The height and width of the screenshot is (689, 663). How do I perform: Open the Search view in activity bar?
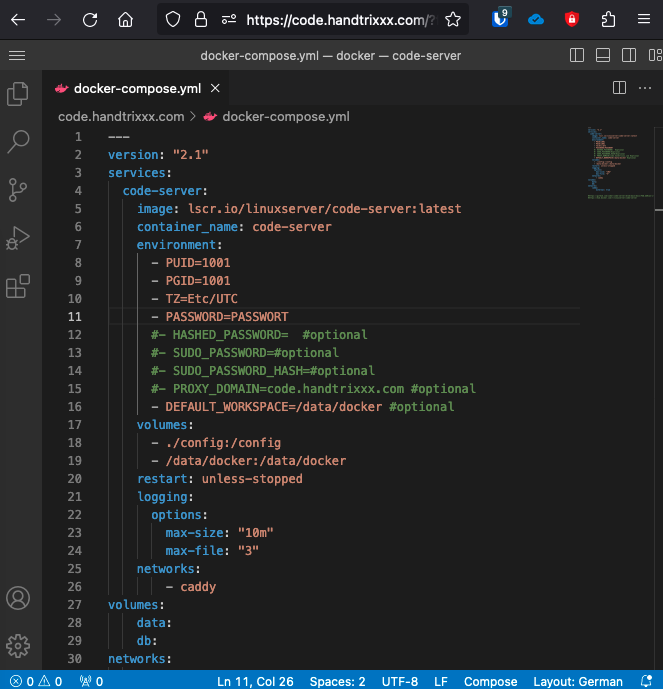[18, 142]
